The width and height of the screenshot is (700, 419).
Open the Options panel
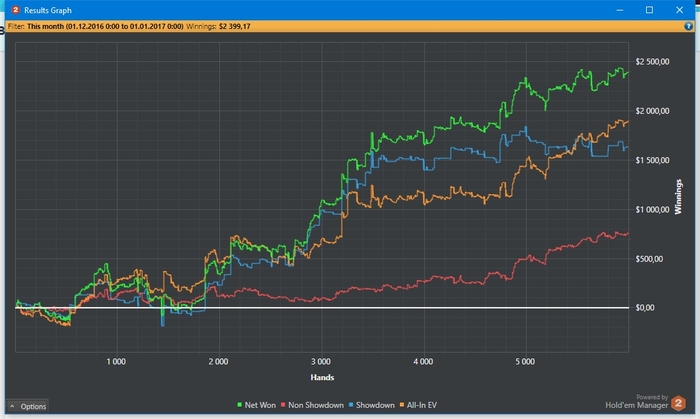click(28, 406)
